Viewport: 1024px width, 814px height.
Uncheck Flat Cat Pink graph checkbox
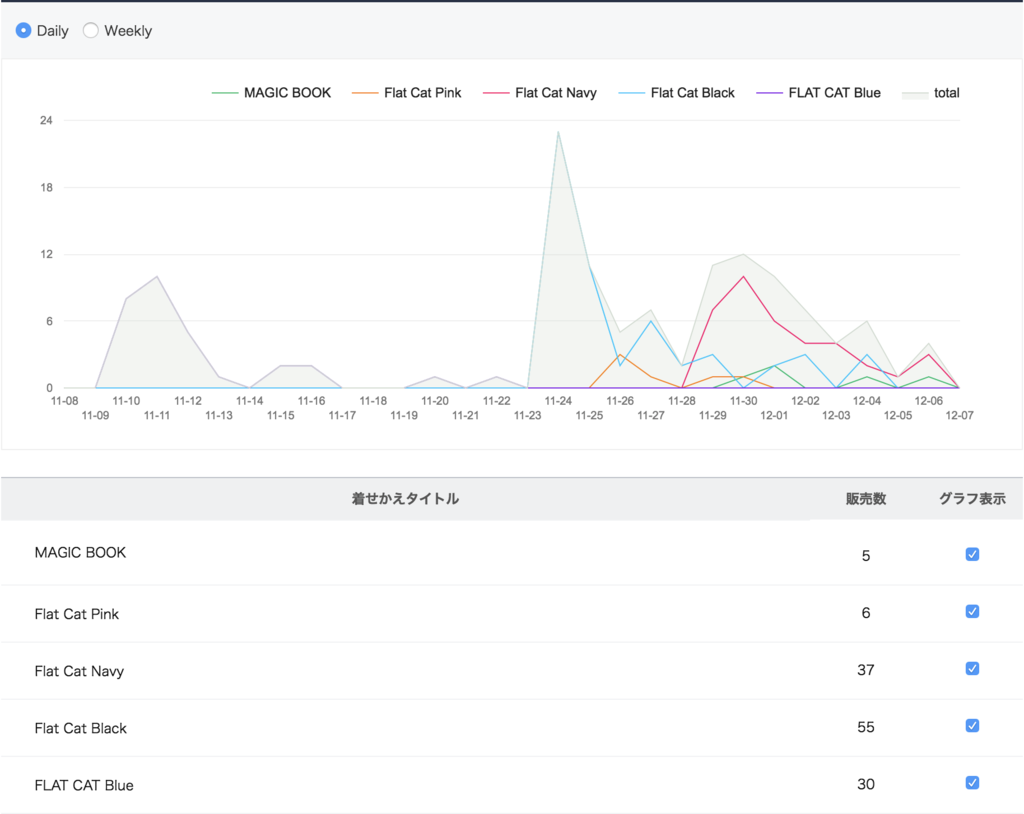[972, 611]
